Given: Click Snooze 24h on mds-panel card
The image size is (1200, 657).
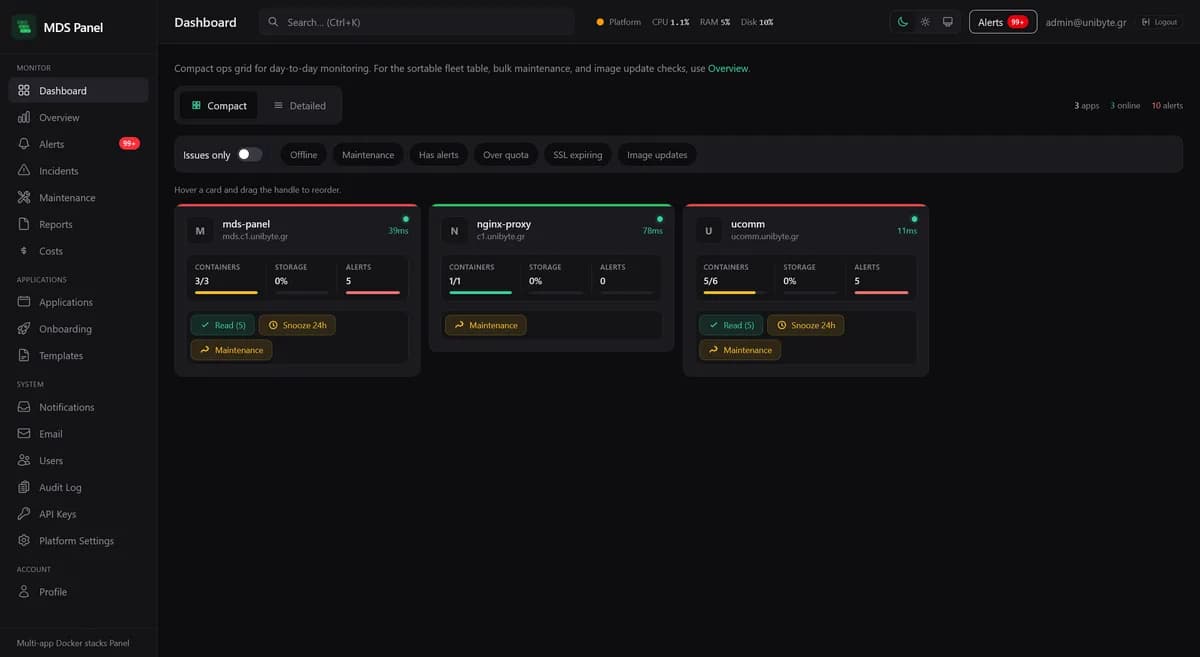Looking at the screenshot, I should 297,325.
